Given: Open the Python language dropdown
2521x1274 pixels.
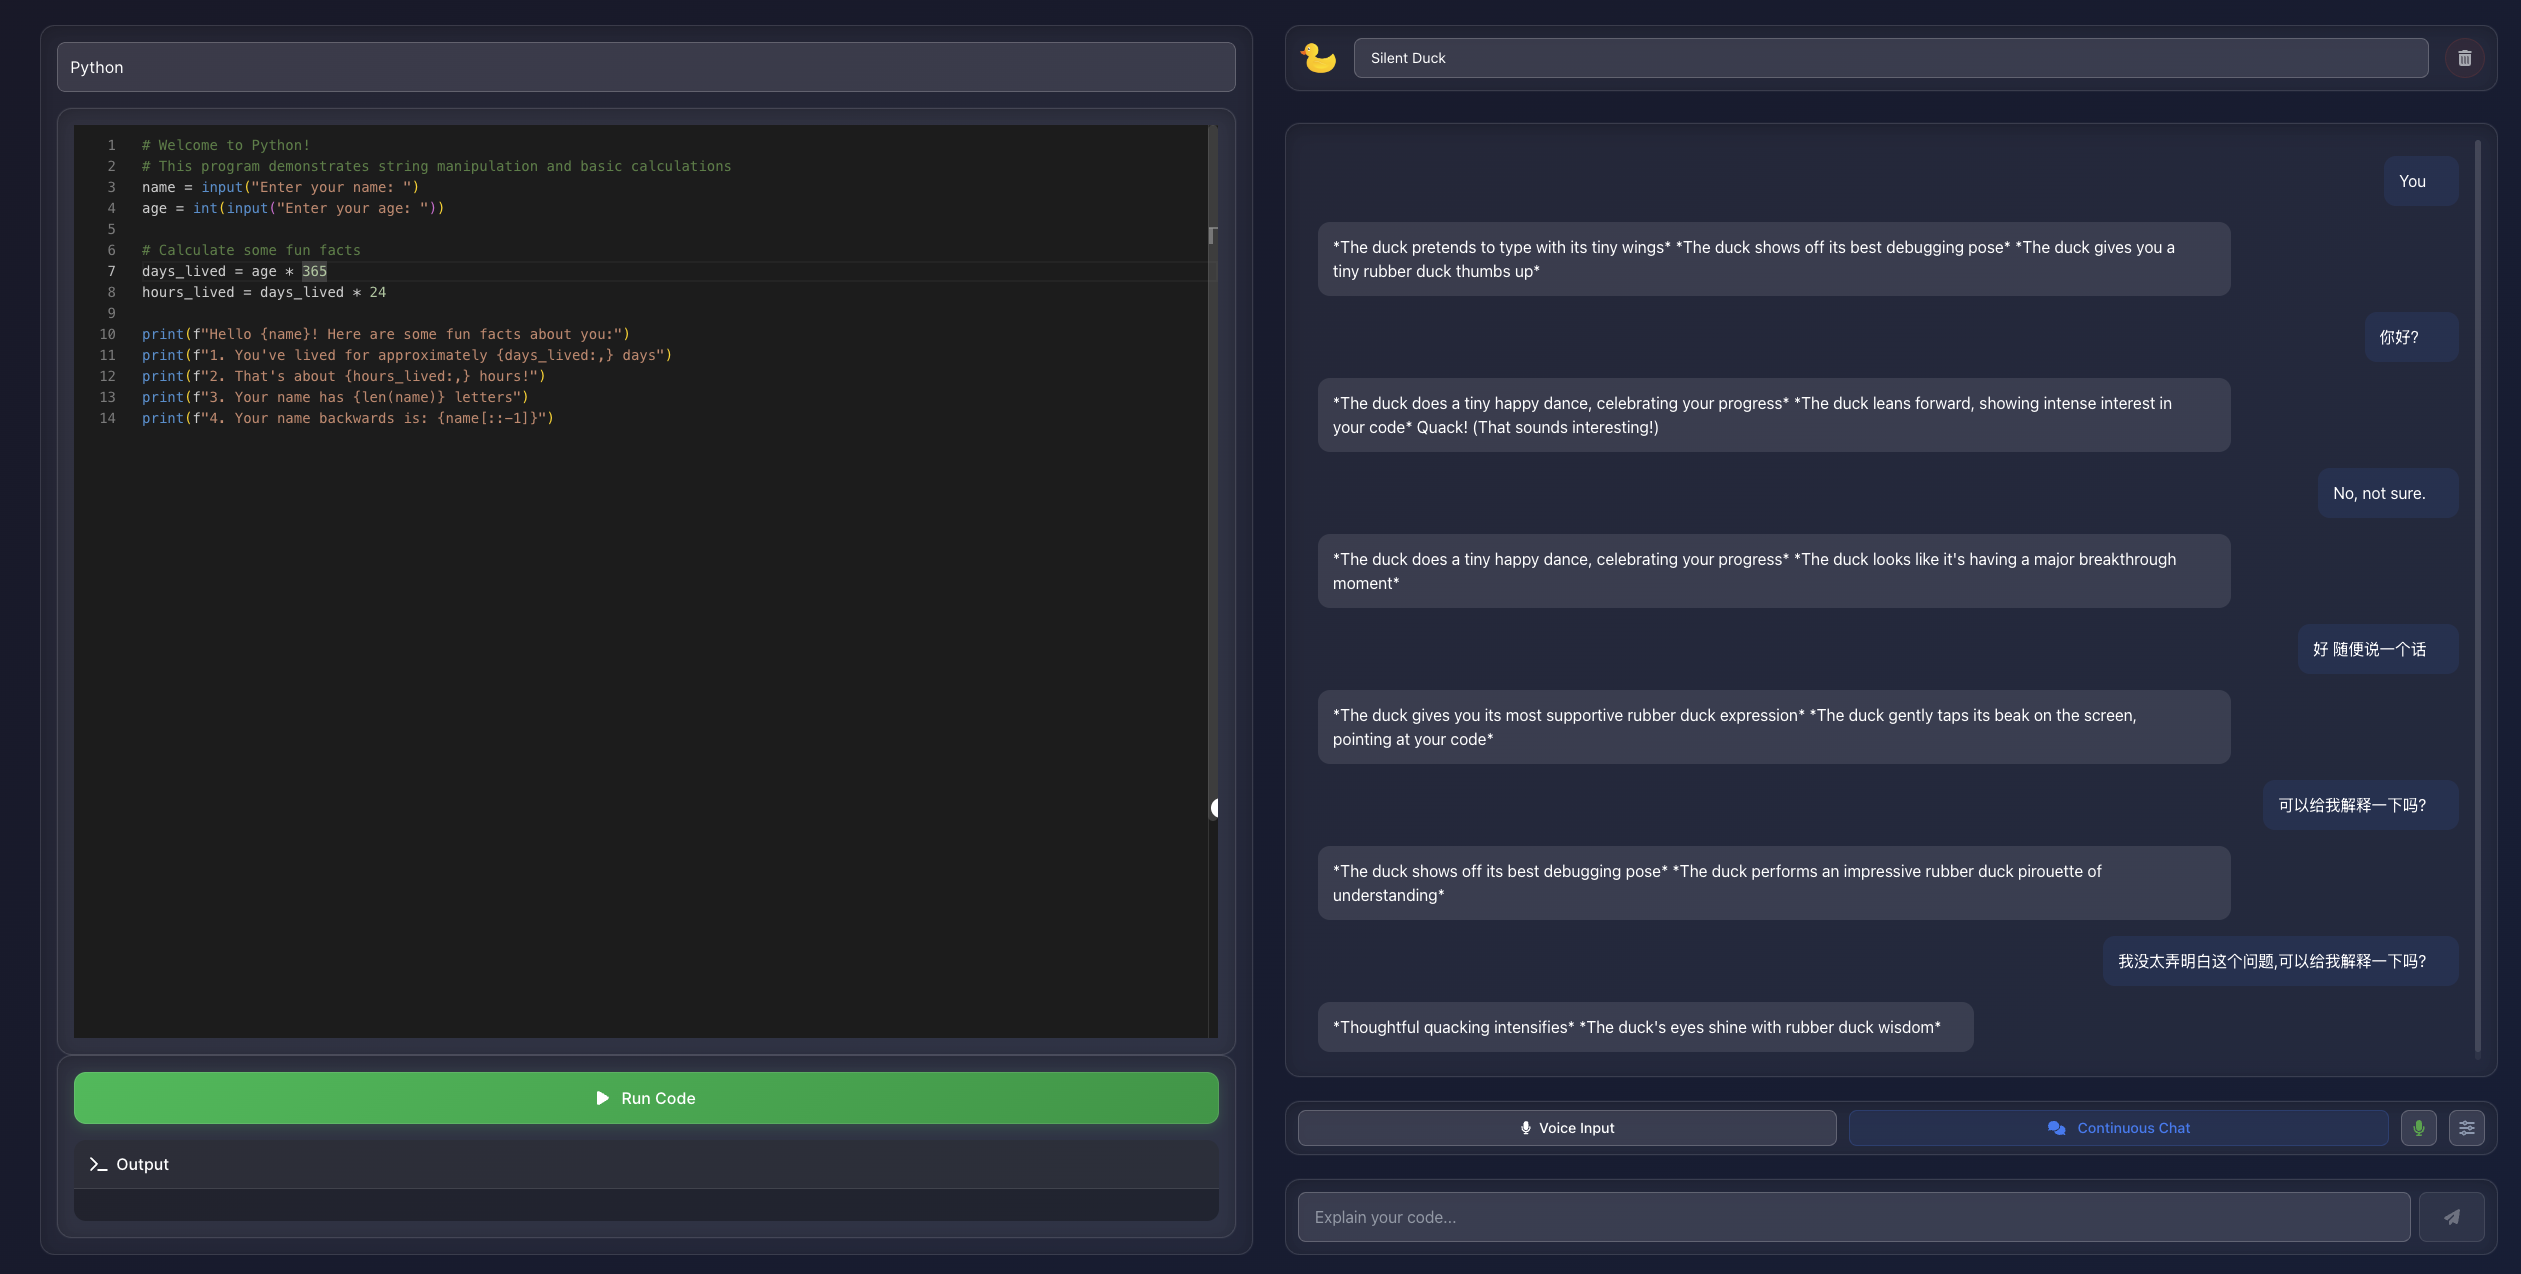Looking at the screenshot, I should [x=646, y=67].
